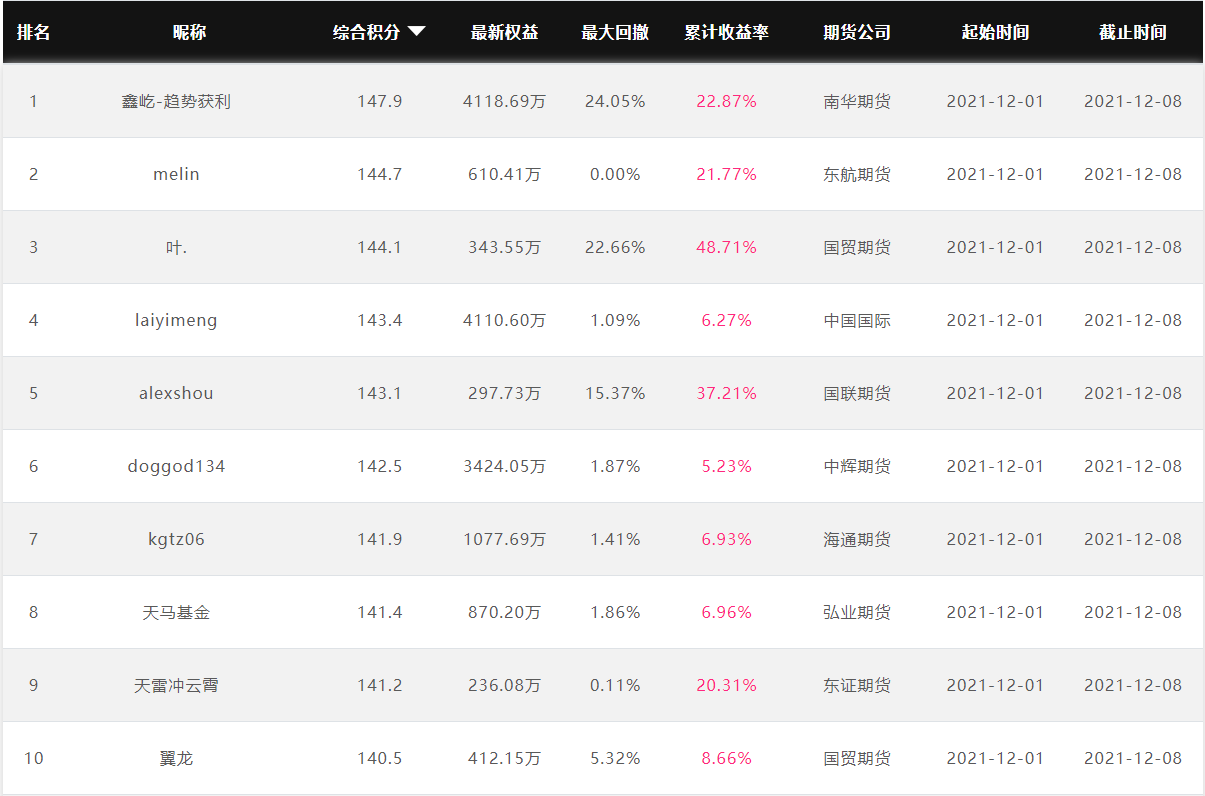Click futures company 海通期货

coord(857,539)
